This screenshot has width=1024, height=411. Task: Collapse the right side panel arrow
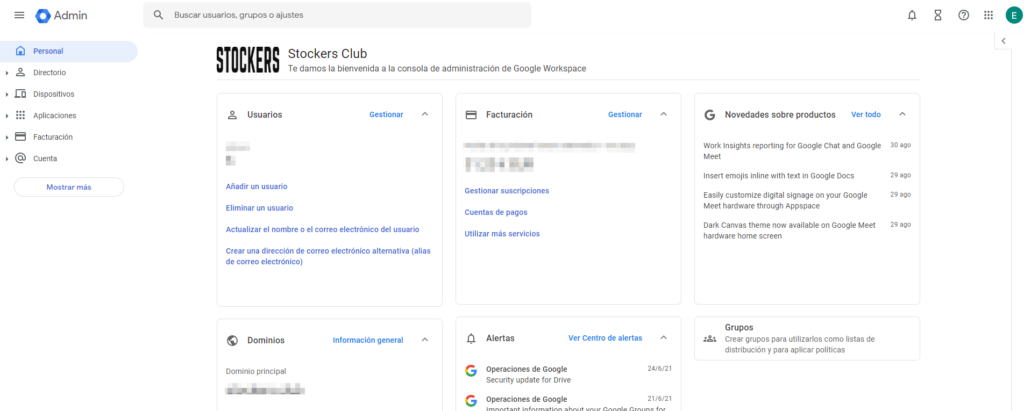click(1003, 41)
